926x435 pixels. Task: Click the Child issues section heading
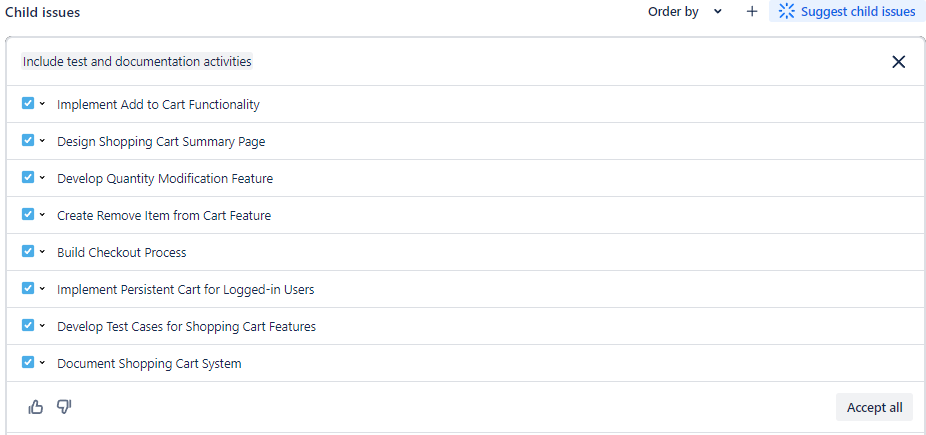42,13
